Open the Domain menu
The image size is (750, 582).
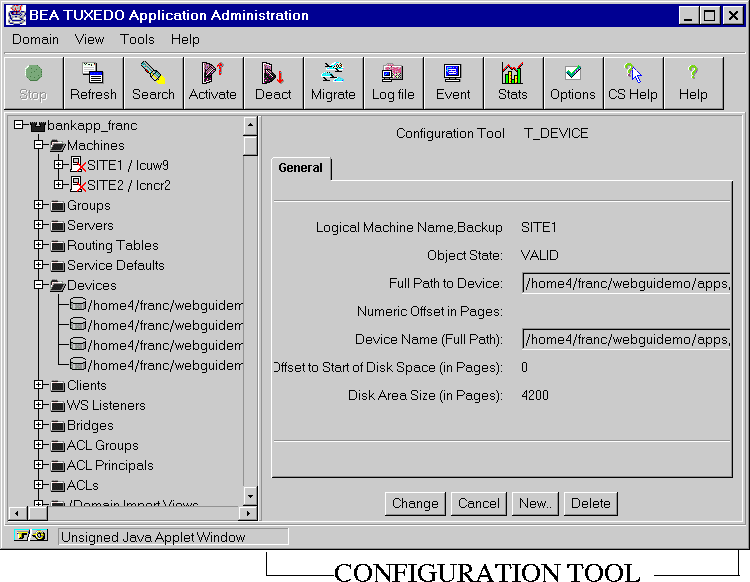[x=35, y=40]
